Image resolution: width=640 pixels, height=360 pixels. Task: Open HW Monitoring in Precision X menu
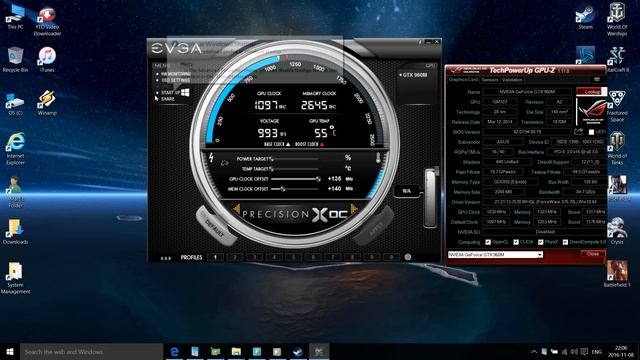coord(176,74)
